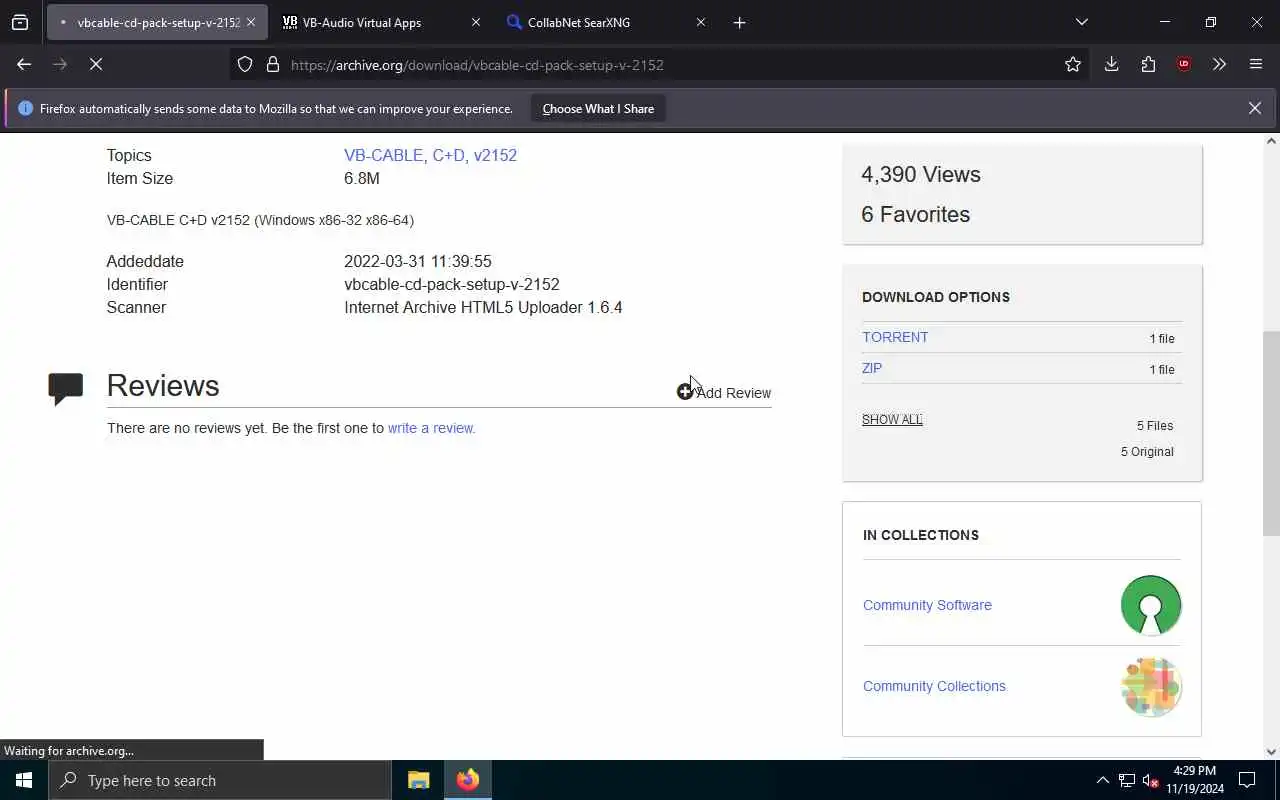Close the VB-Audio Virtual Apps tab
The image size is (1280, 800).
[475, 22]
